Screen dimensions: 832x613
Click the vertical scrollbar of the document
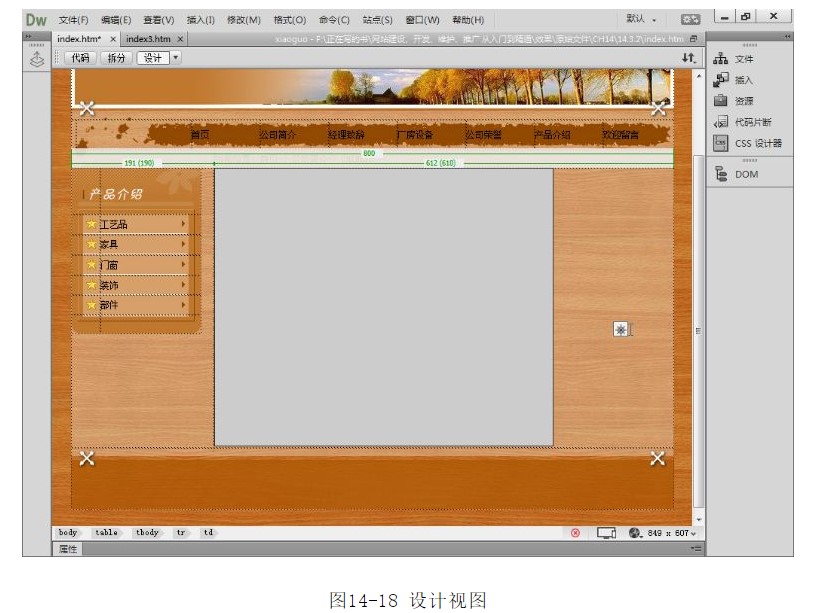698,300
